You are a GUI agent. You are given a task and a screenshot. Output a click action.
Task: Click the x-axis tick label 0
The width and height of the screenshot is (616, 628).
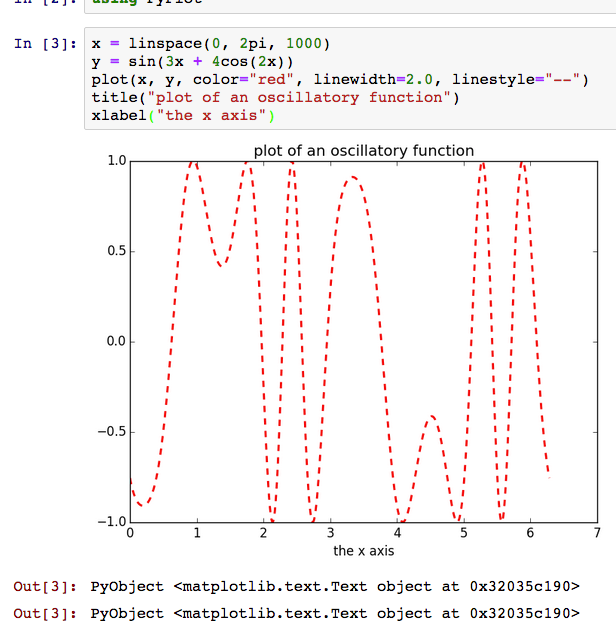[x=130, y=533]
